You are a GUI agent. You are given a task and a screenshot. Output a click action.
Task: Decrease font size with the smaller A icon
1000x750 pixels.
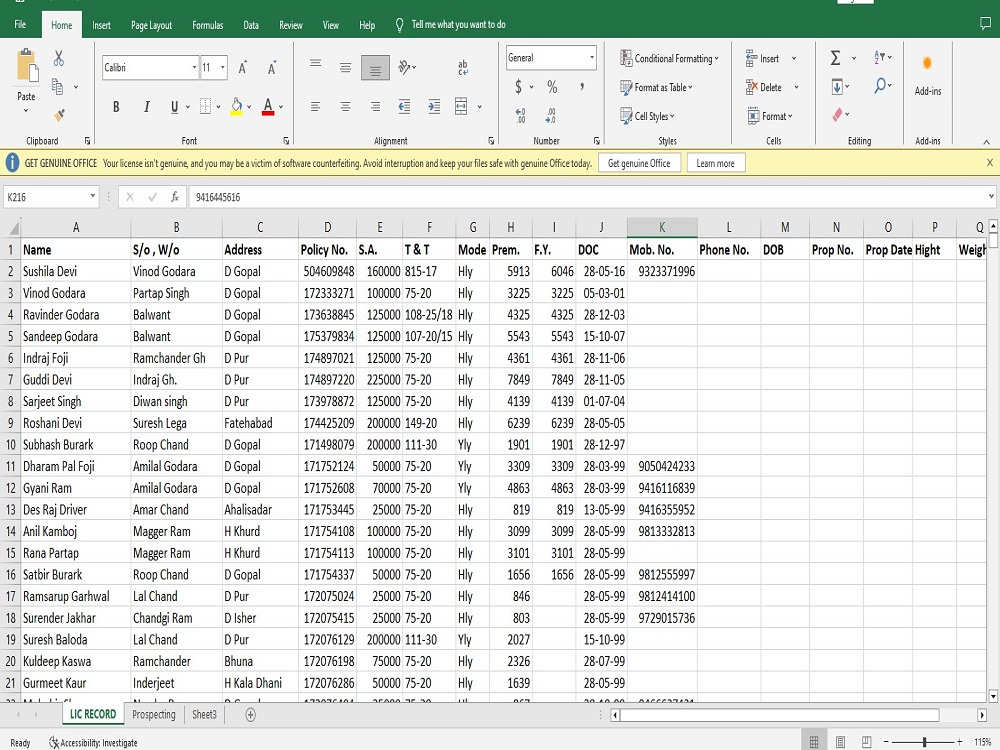pos(272,68)
